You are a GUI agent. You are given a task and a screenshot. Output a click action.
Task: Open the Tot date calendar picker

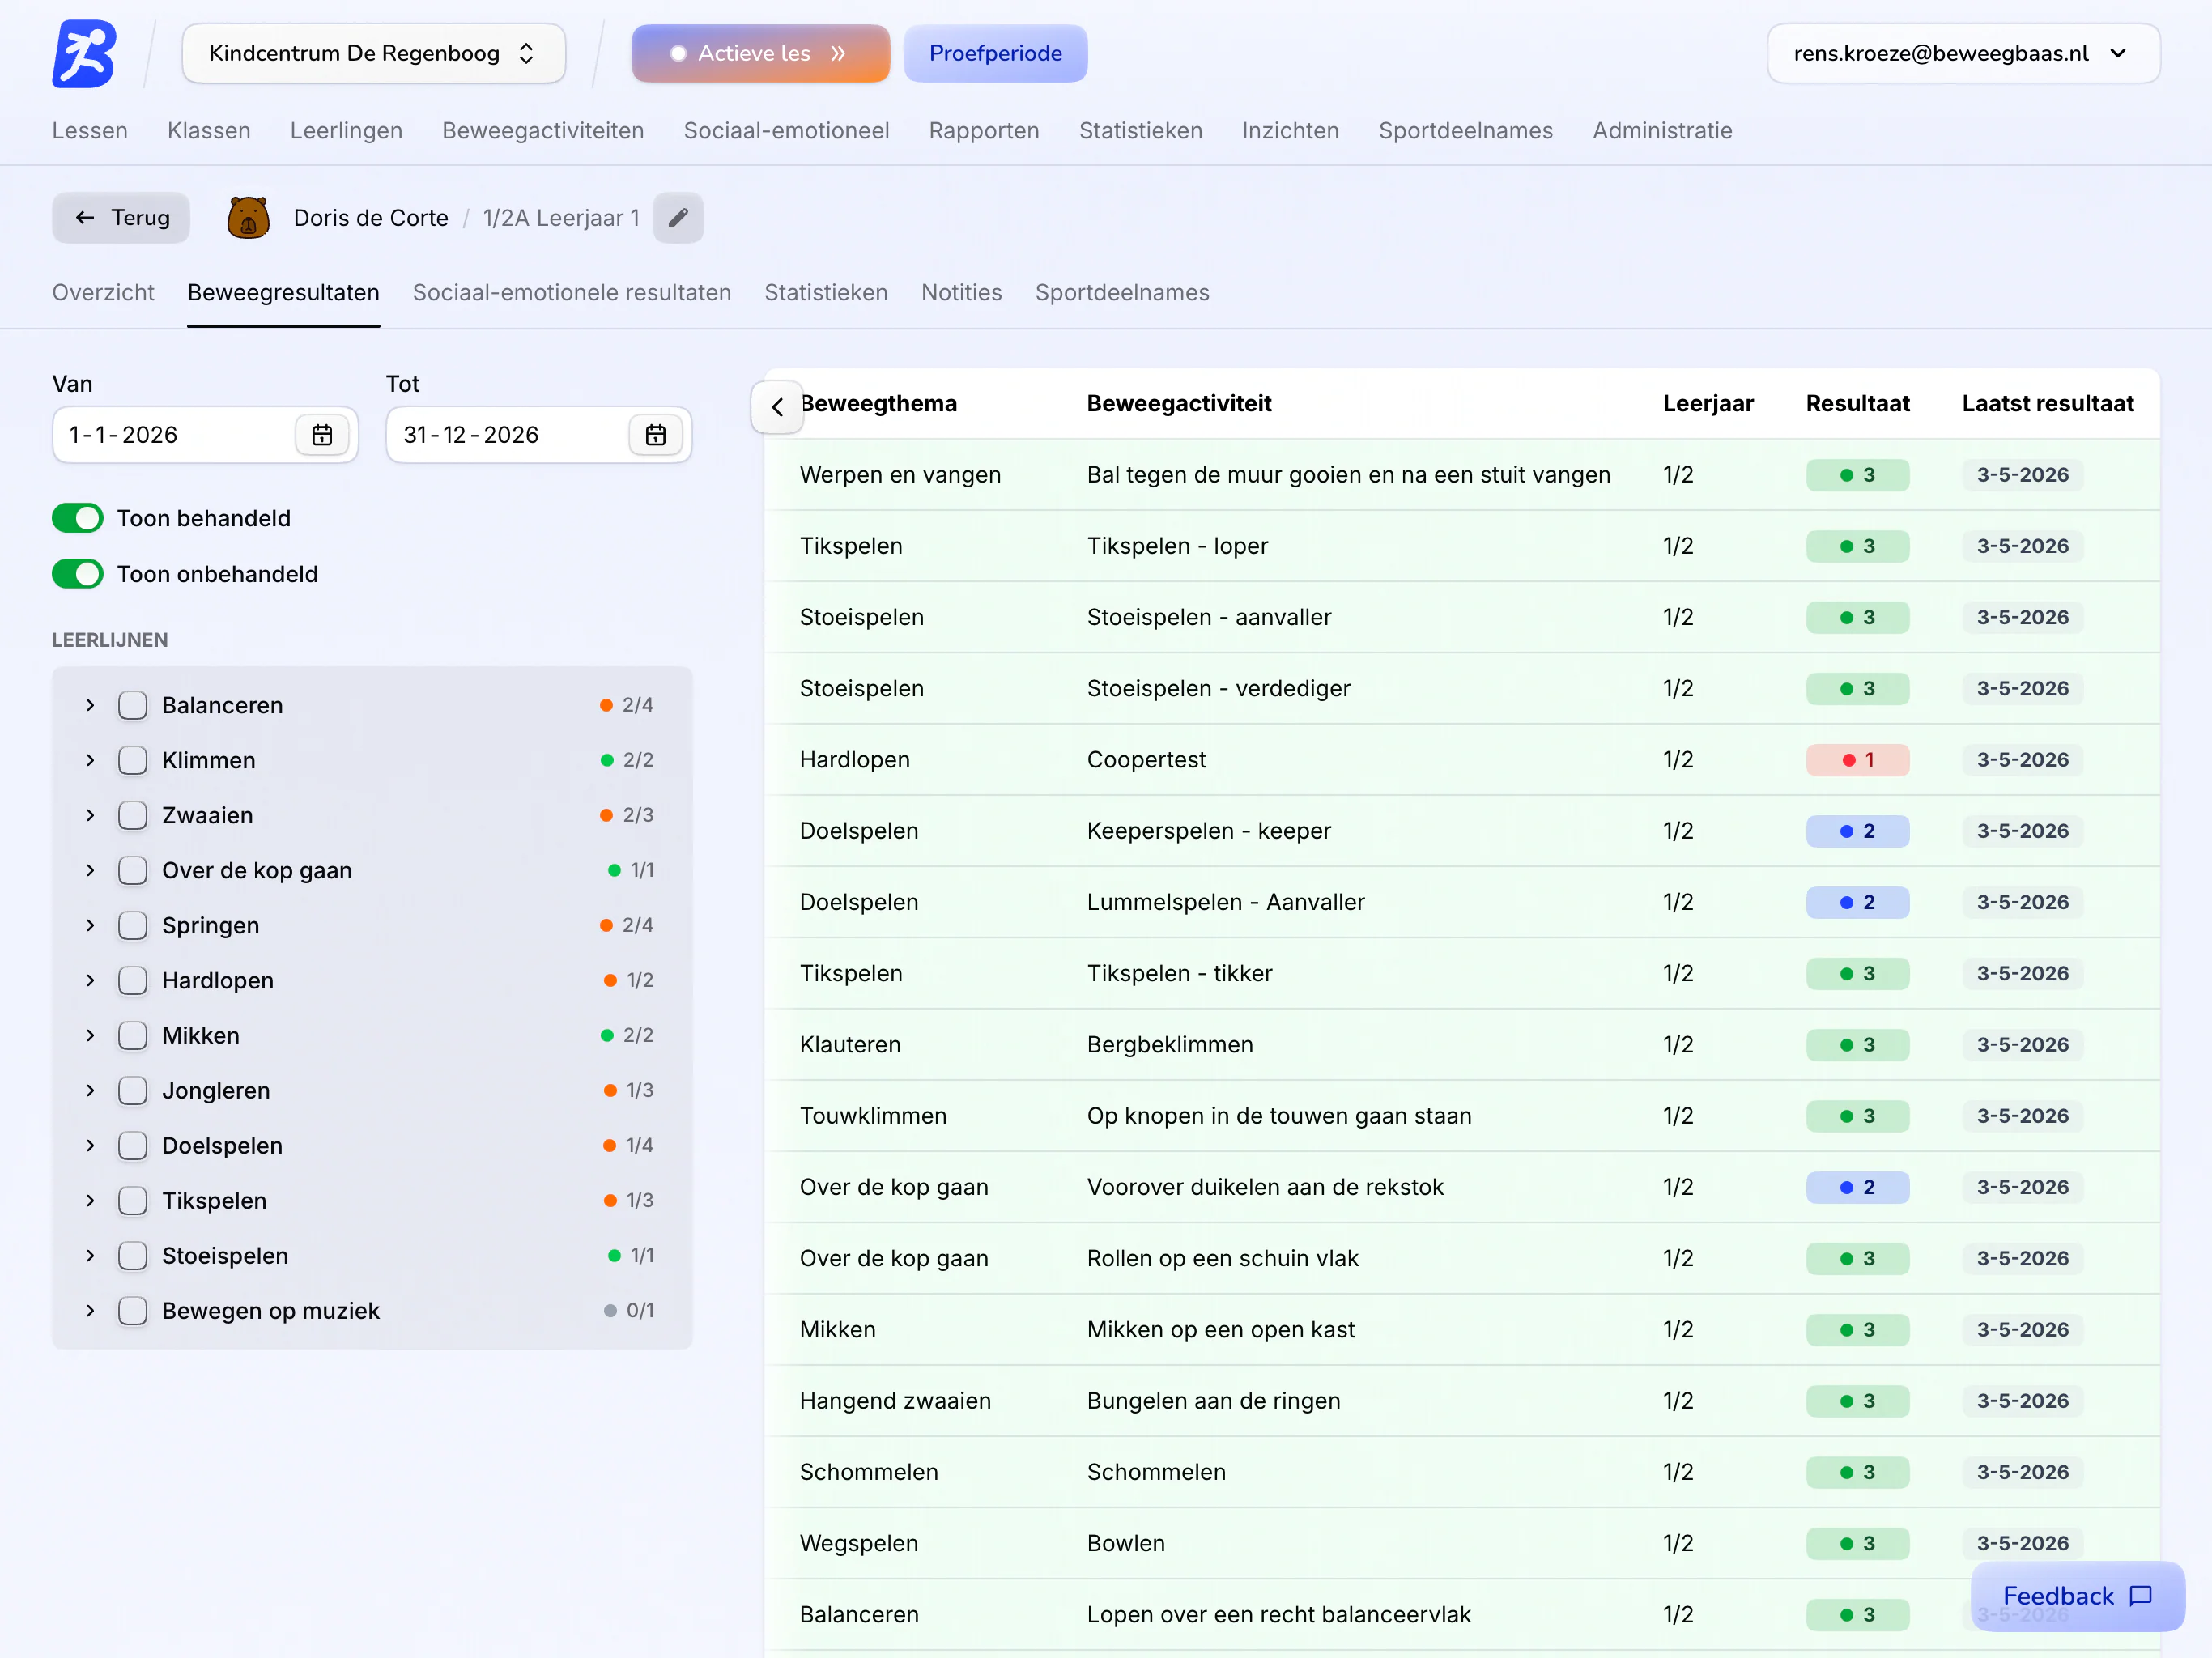pos(656,435)
